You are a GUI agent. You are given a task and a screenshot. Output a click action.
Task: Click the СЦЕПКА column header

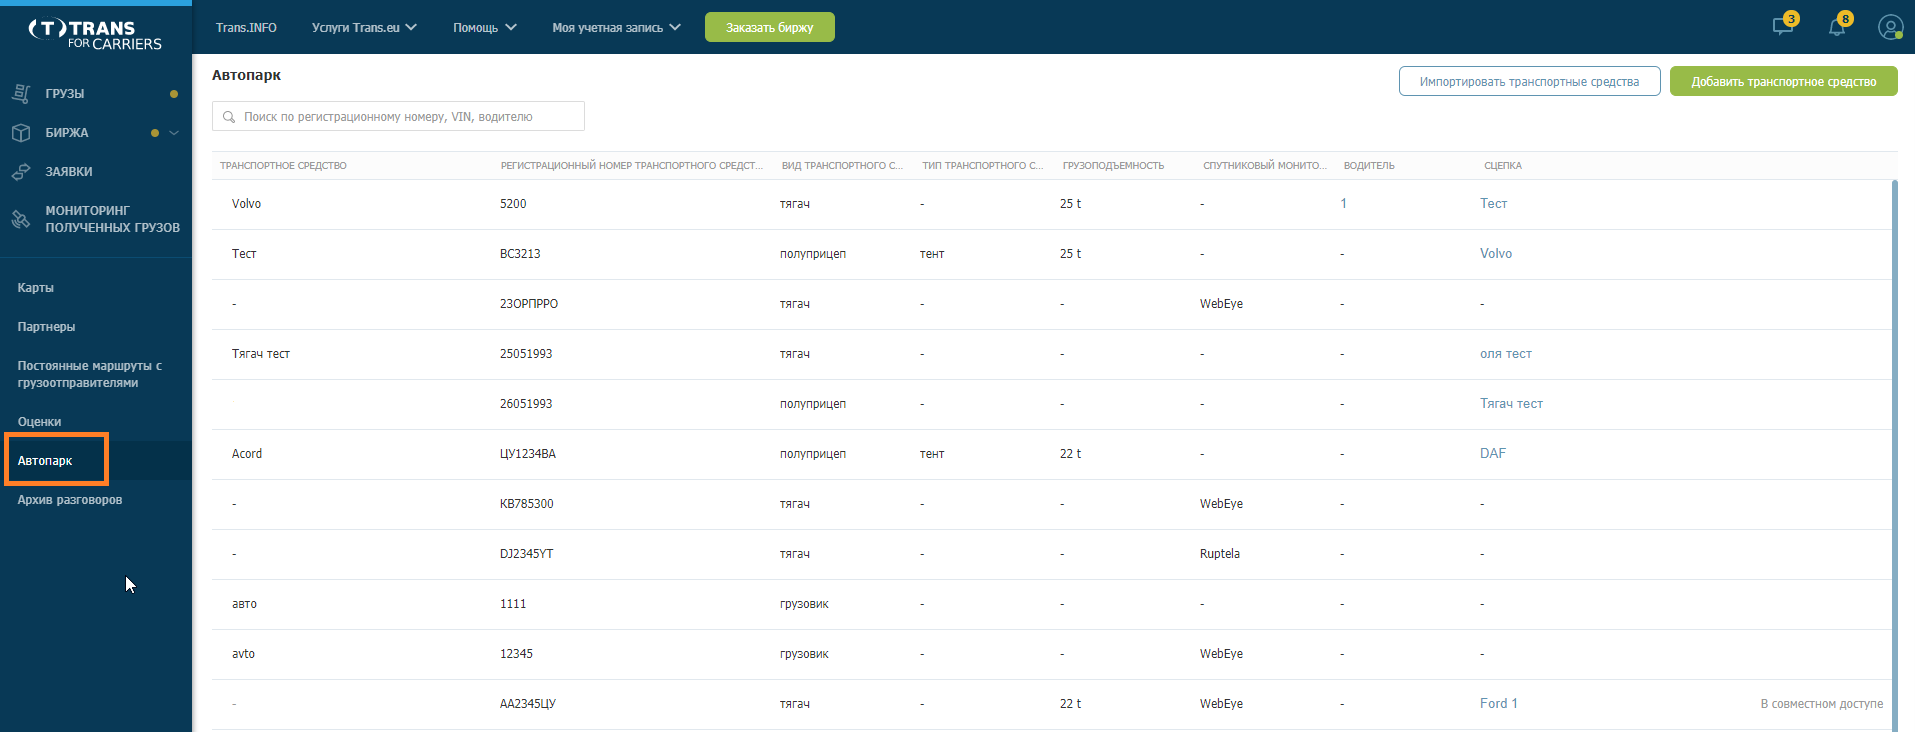click(x=1503, y=166)
